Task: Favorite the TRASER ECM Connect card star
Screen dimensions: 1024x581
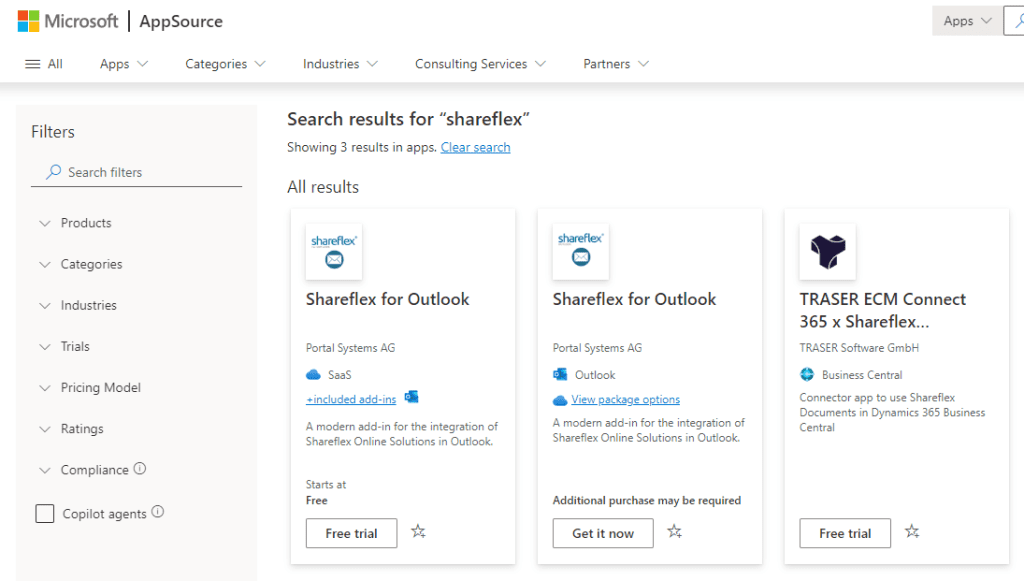Action: pyautogui.click(x=912, y=531)
